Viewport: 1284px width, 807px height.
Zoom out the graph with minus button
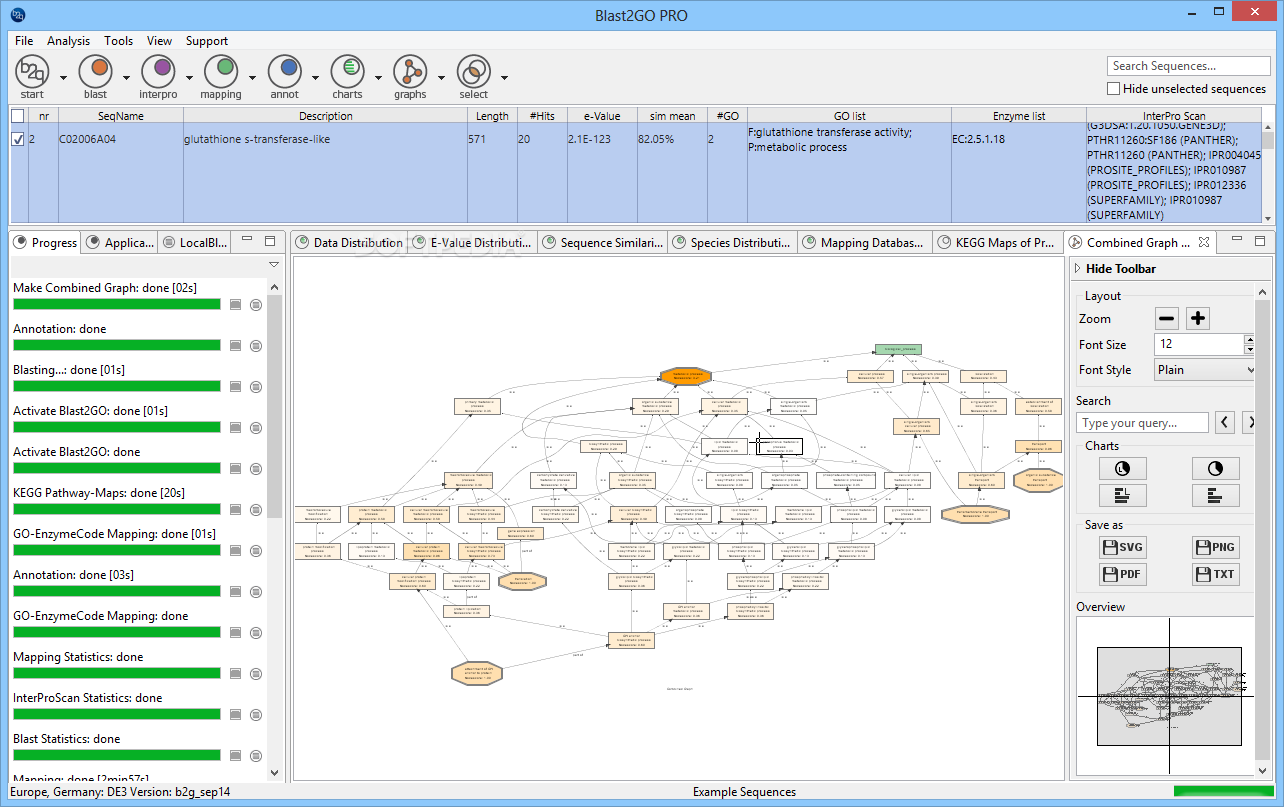pos(1167,319)
